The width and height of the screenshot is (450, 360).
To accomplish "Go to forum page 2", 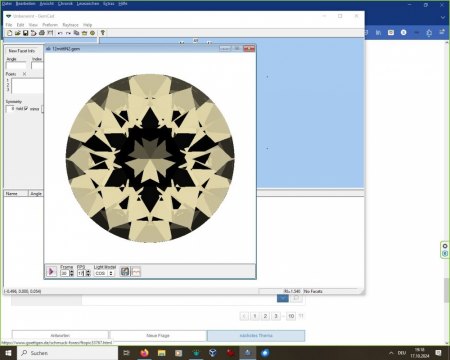I will [x=265, y=316].
